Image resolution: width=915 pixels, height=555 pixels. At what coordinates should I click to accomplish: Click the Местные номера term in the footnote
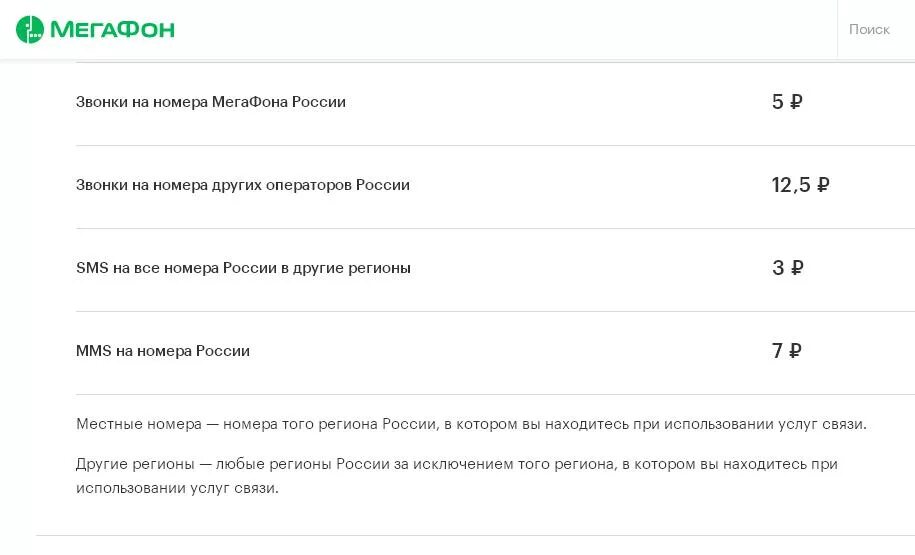pyautogui.click(x=138, y=424)
